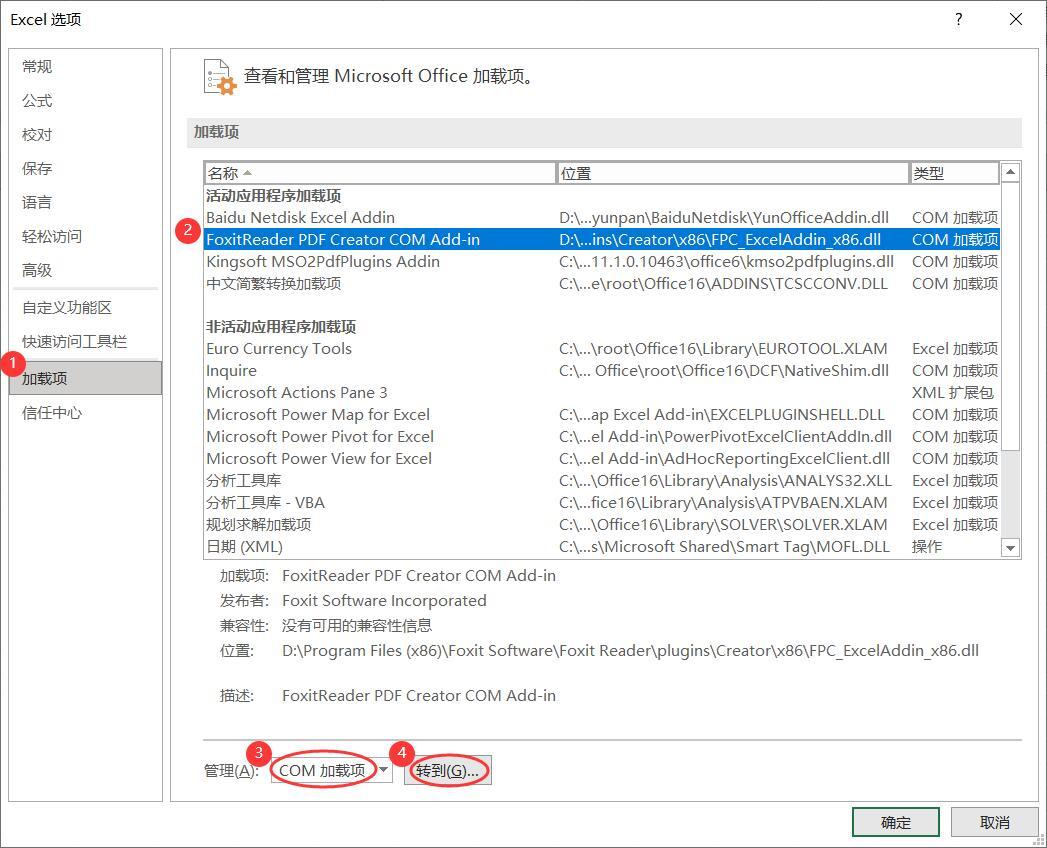The height and width of the screenshot is (848, 1047).
Task: Select Microsoft Actions Pane 3 row
Action: click(602, 393)
